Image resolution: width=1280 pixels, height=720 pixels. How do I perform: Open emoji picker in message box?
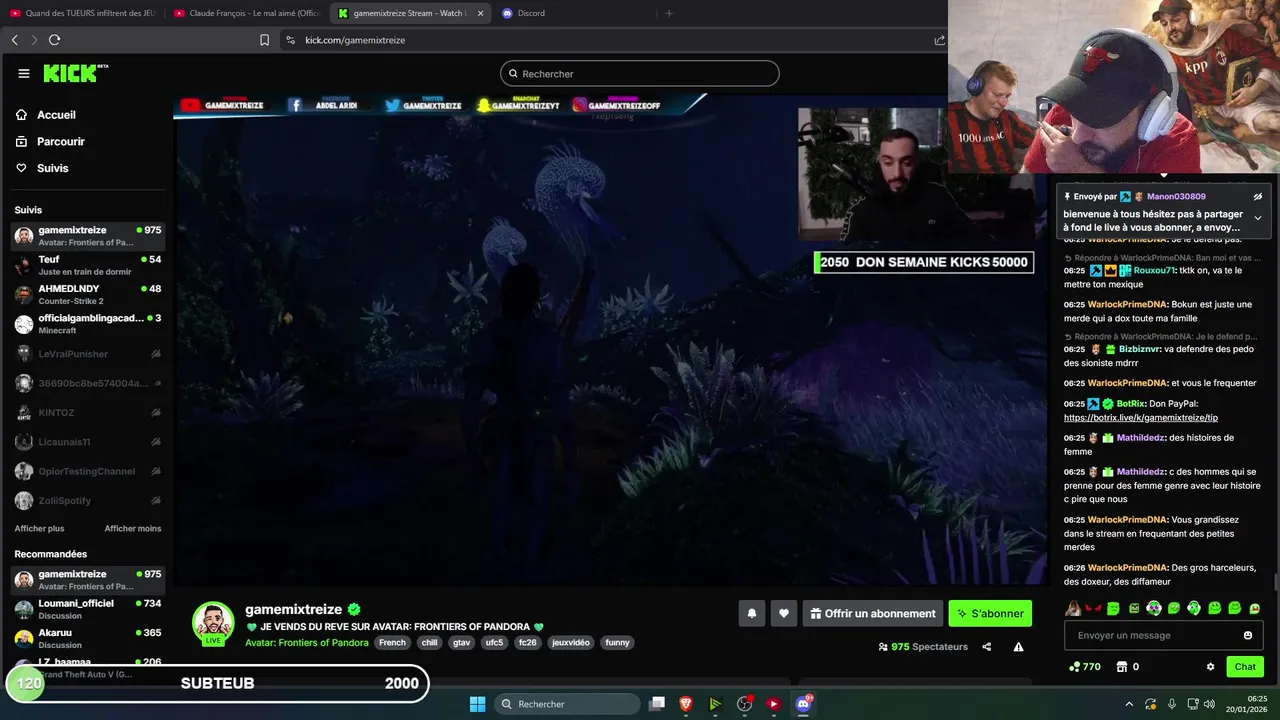click(1248, 635)
